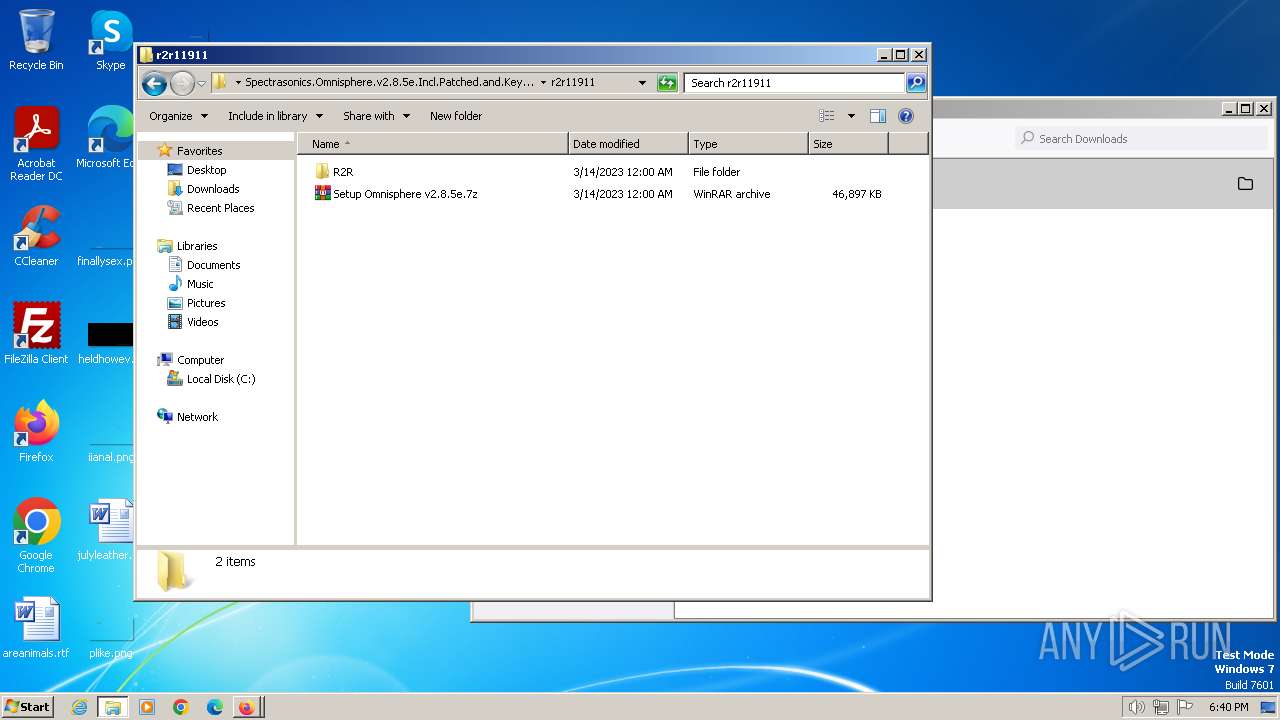The height and width of the screenshot is (720, 1280).
Task: Open Local Disk (C:)
Action: (220, 379)
